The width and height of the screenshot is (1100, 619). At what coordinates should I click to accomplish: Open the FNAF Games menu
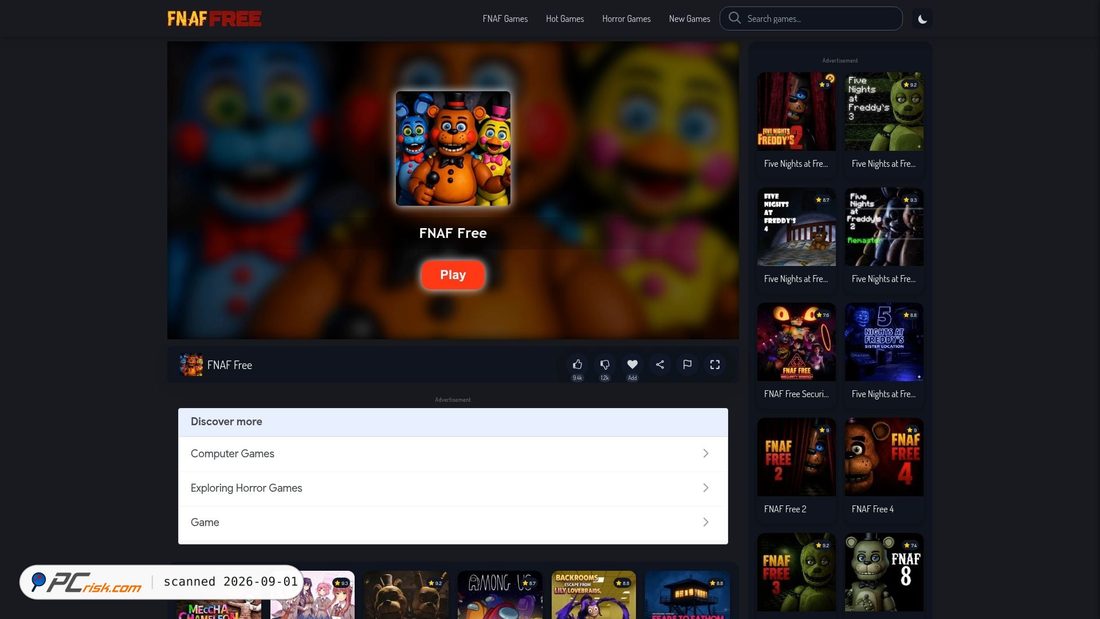(505, 19)
